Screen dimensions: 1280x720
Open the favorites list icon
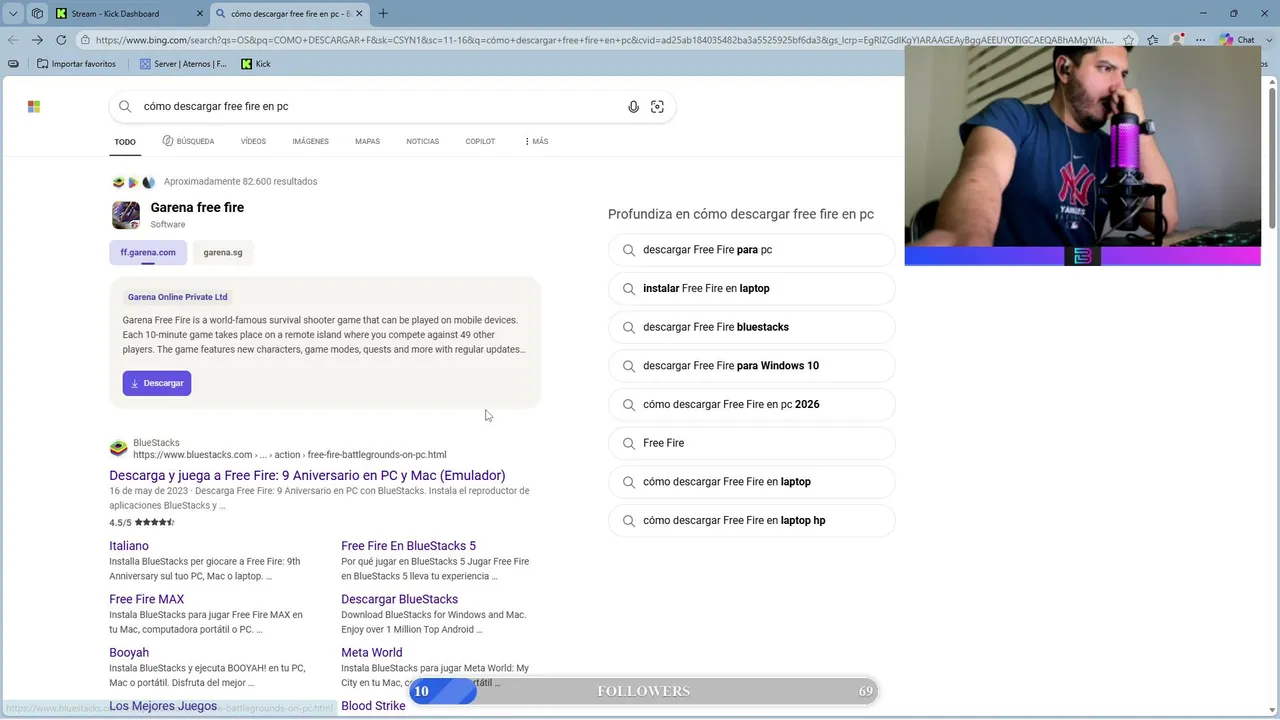[x=1153, y=40]
